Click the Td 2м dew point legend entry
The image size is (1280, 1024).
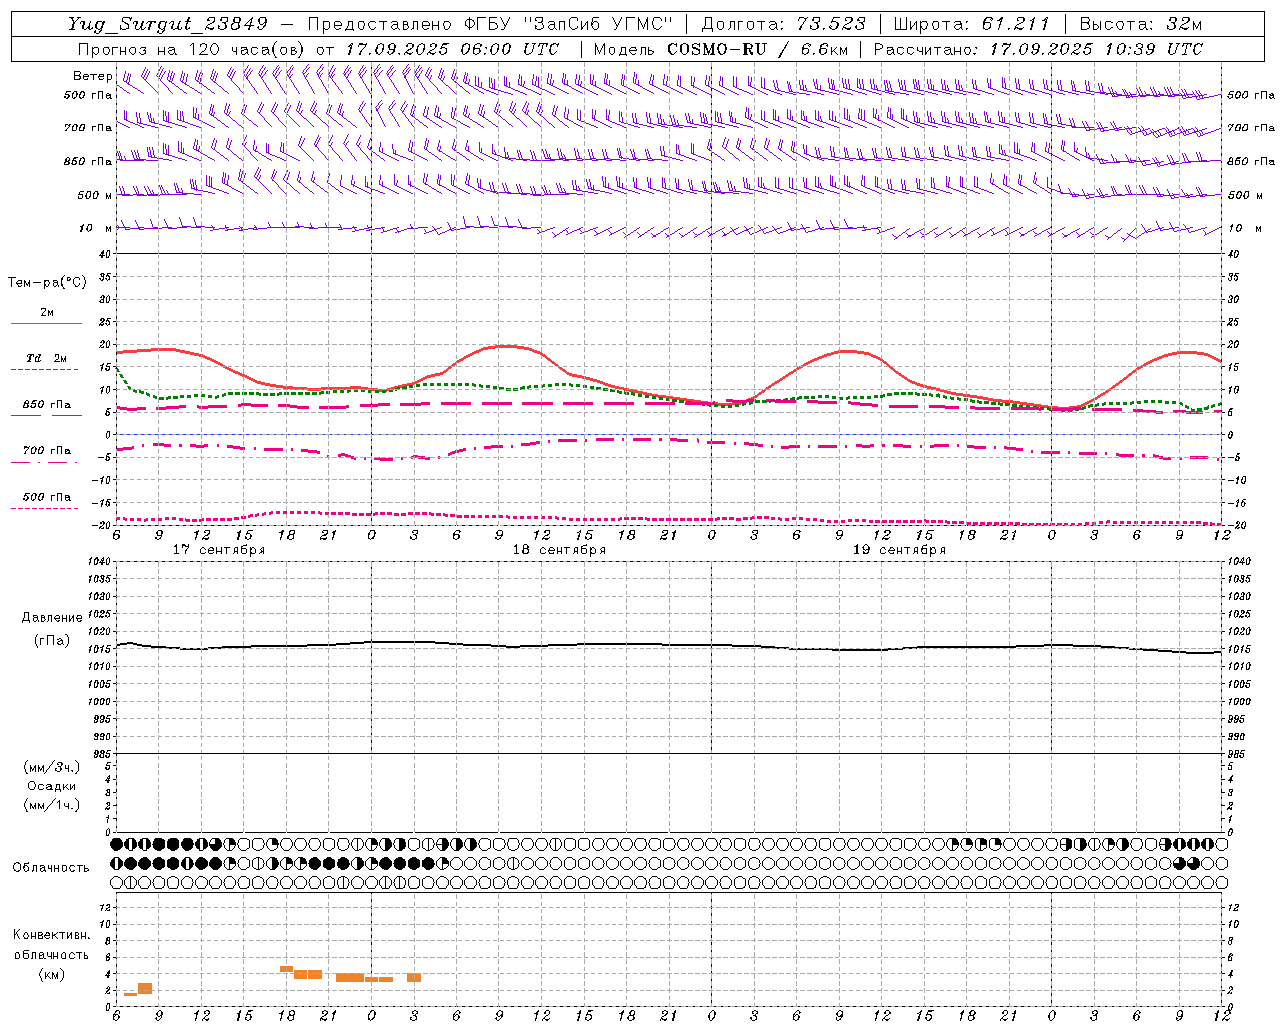(47, 358)
